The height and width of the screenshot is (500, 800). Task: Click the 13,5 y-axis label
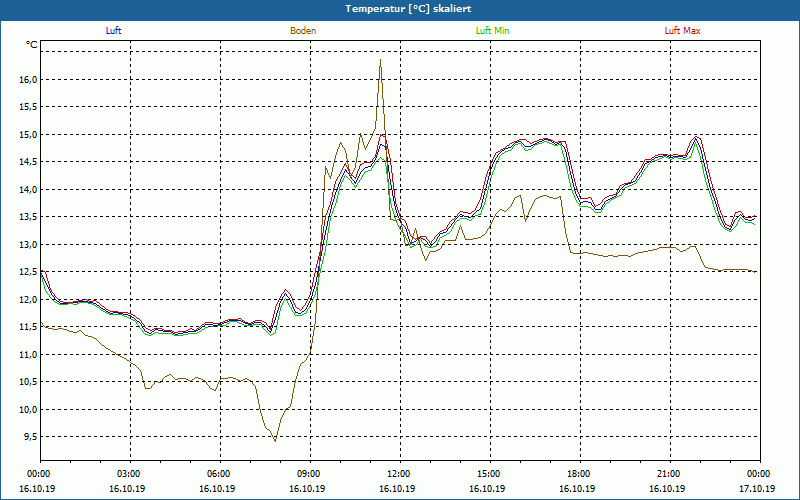click(x=29, y=217)
